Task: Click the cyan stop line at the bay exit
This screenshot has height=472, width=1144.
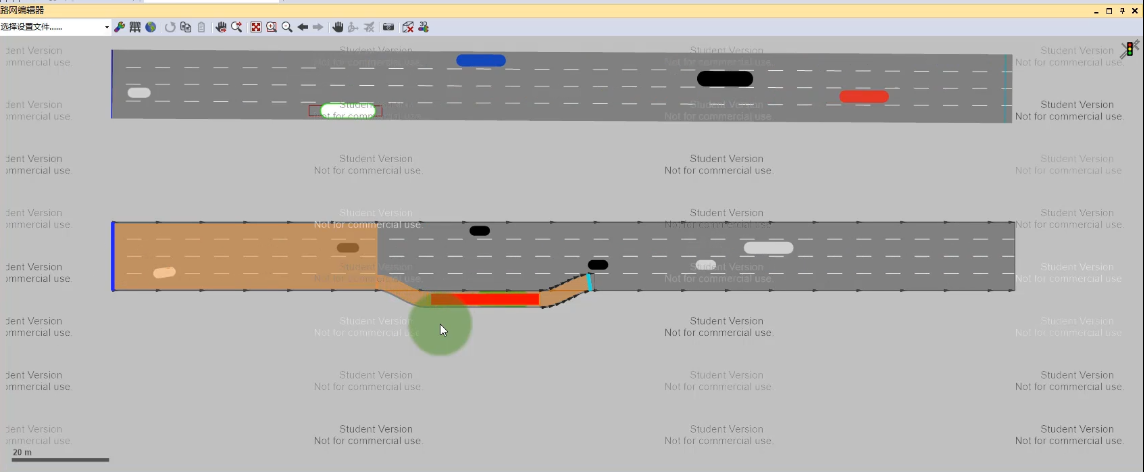Action: click(590, 283)
